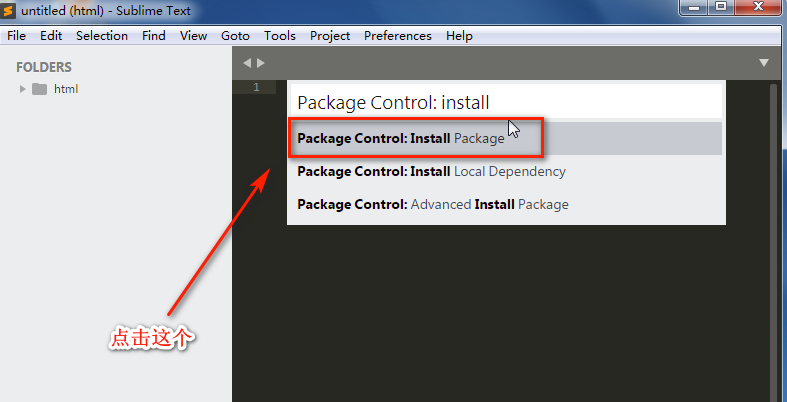
Task: Select the html folder name in sidebar
Action: 66,89
